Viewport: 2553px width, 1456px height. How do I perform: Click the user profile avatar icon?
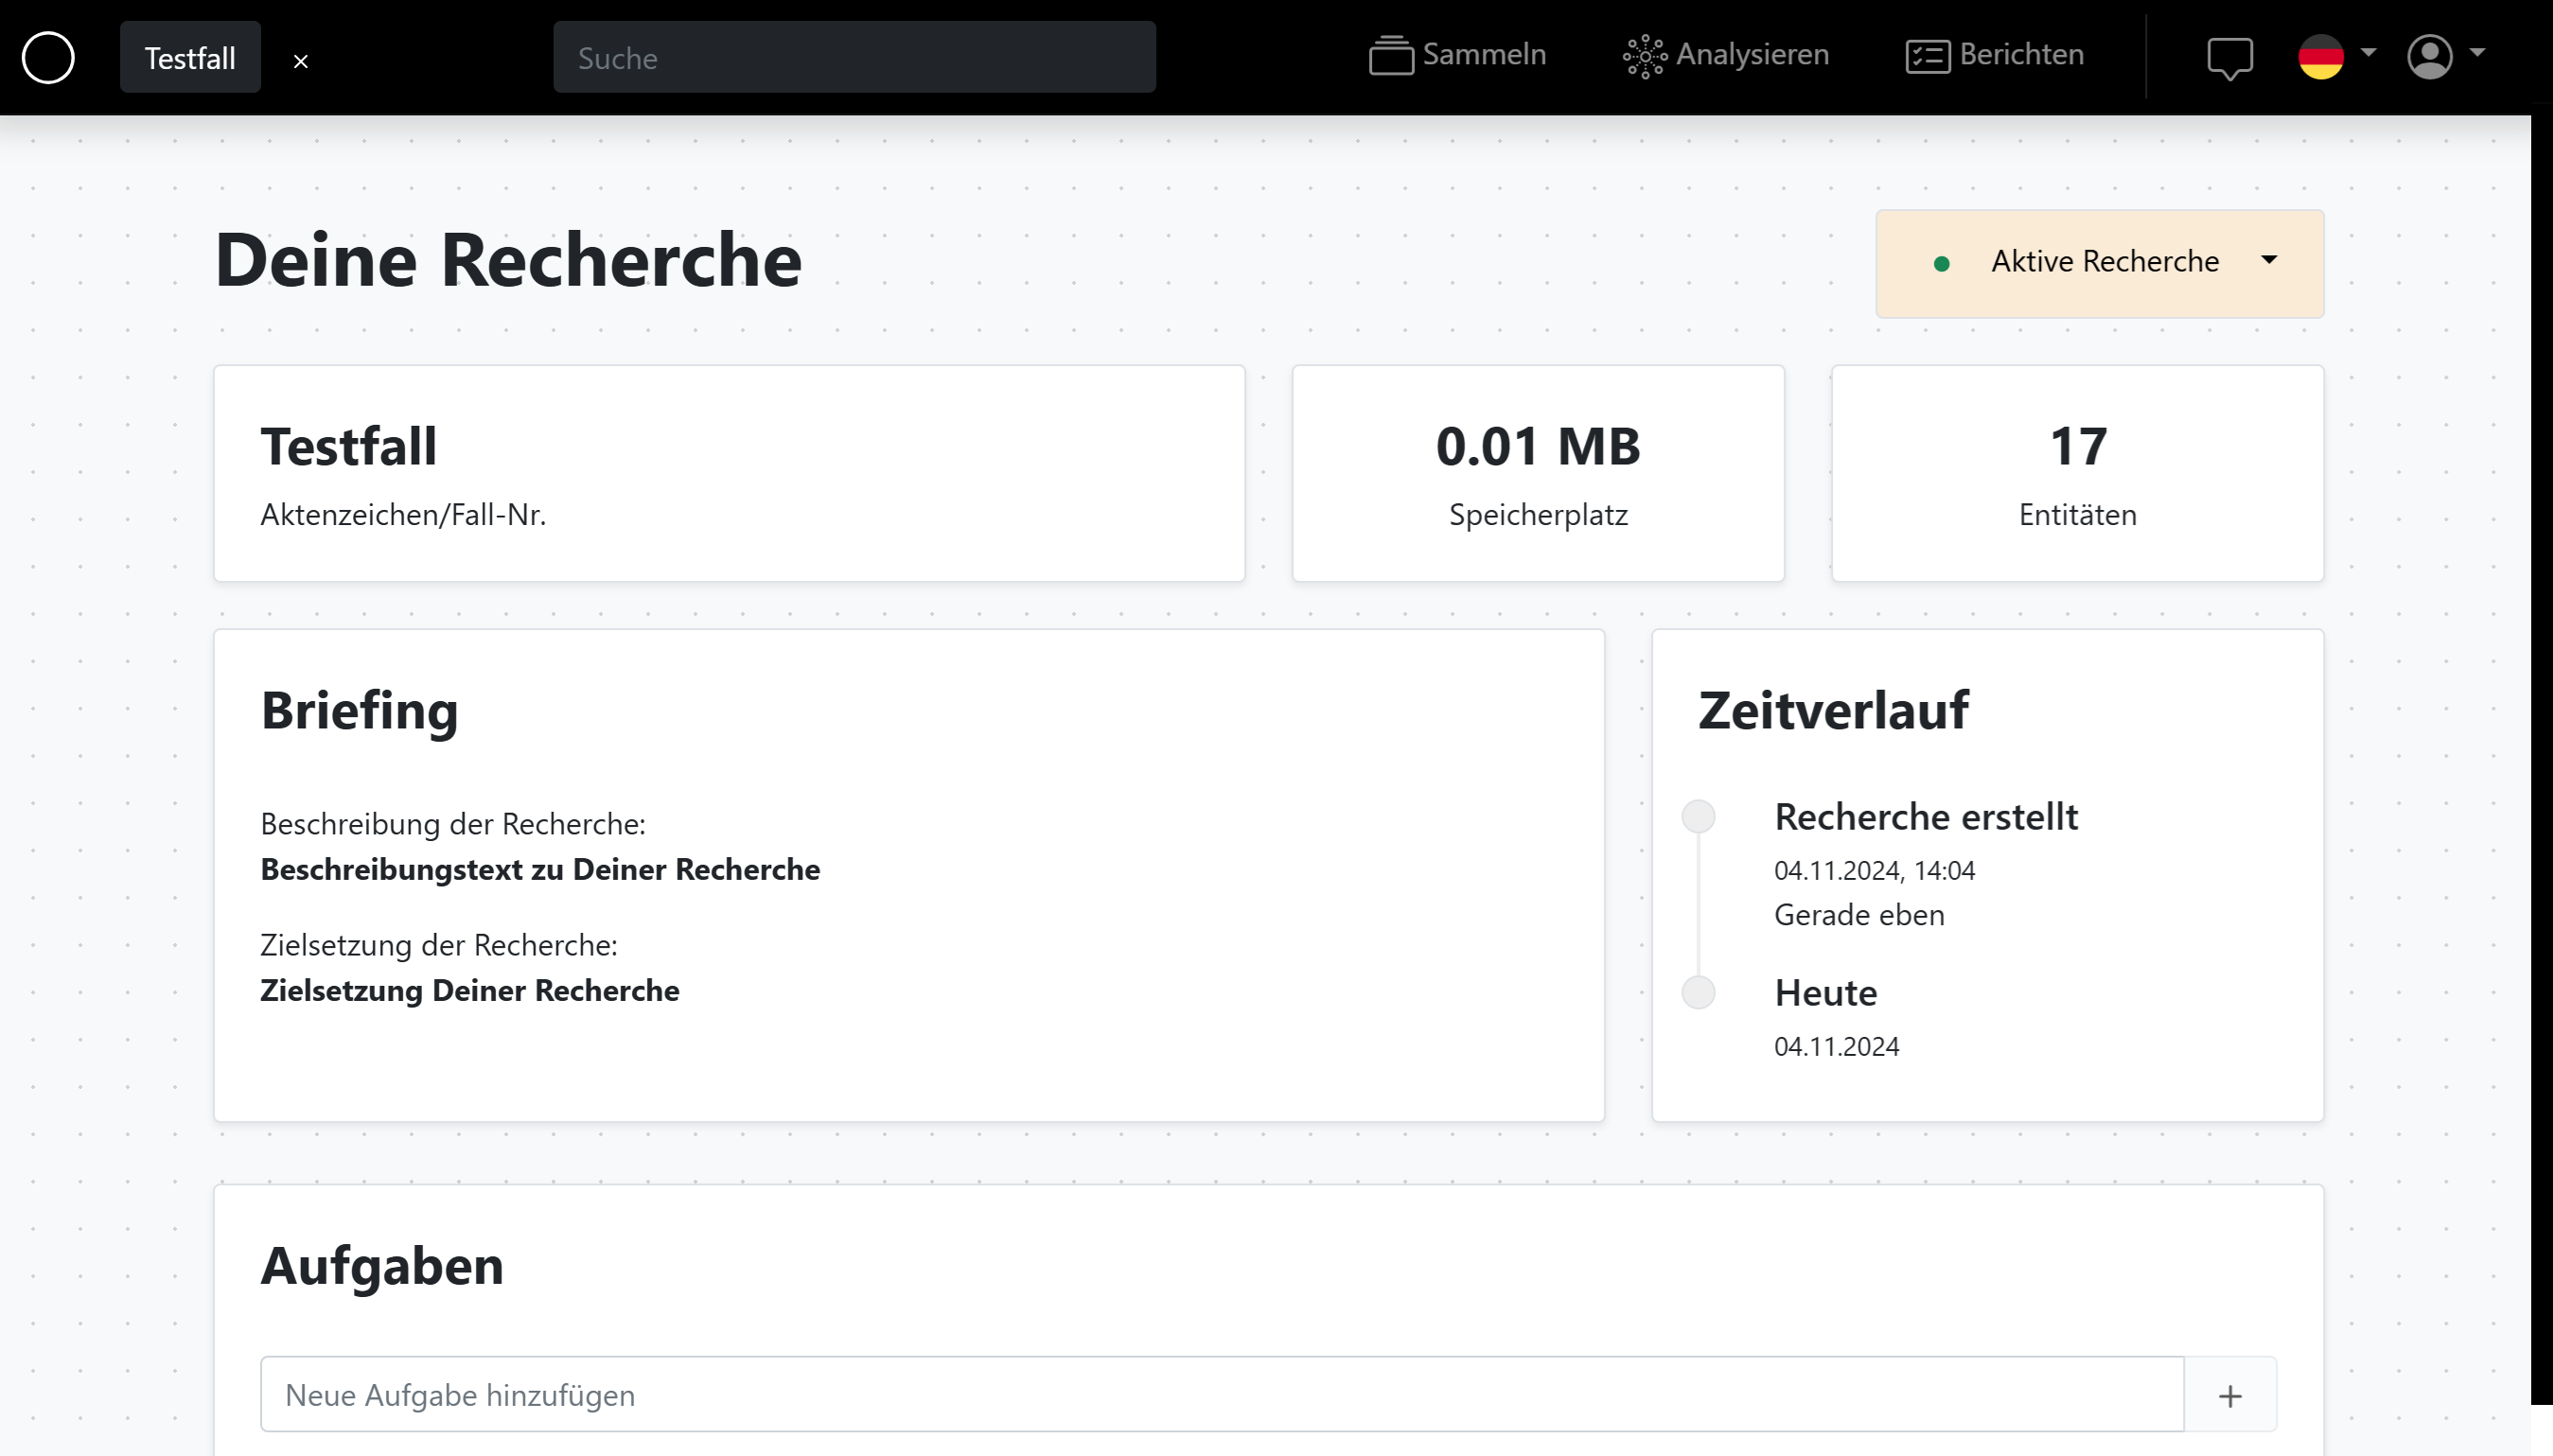point(2429,56)
